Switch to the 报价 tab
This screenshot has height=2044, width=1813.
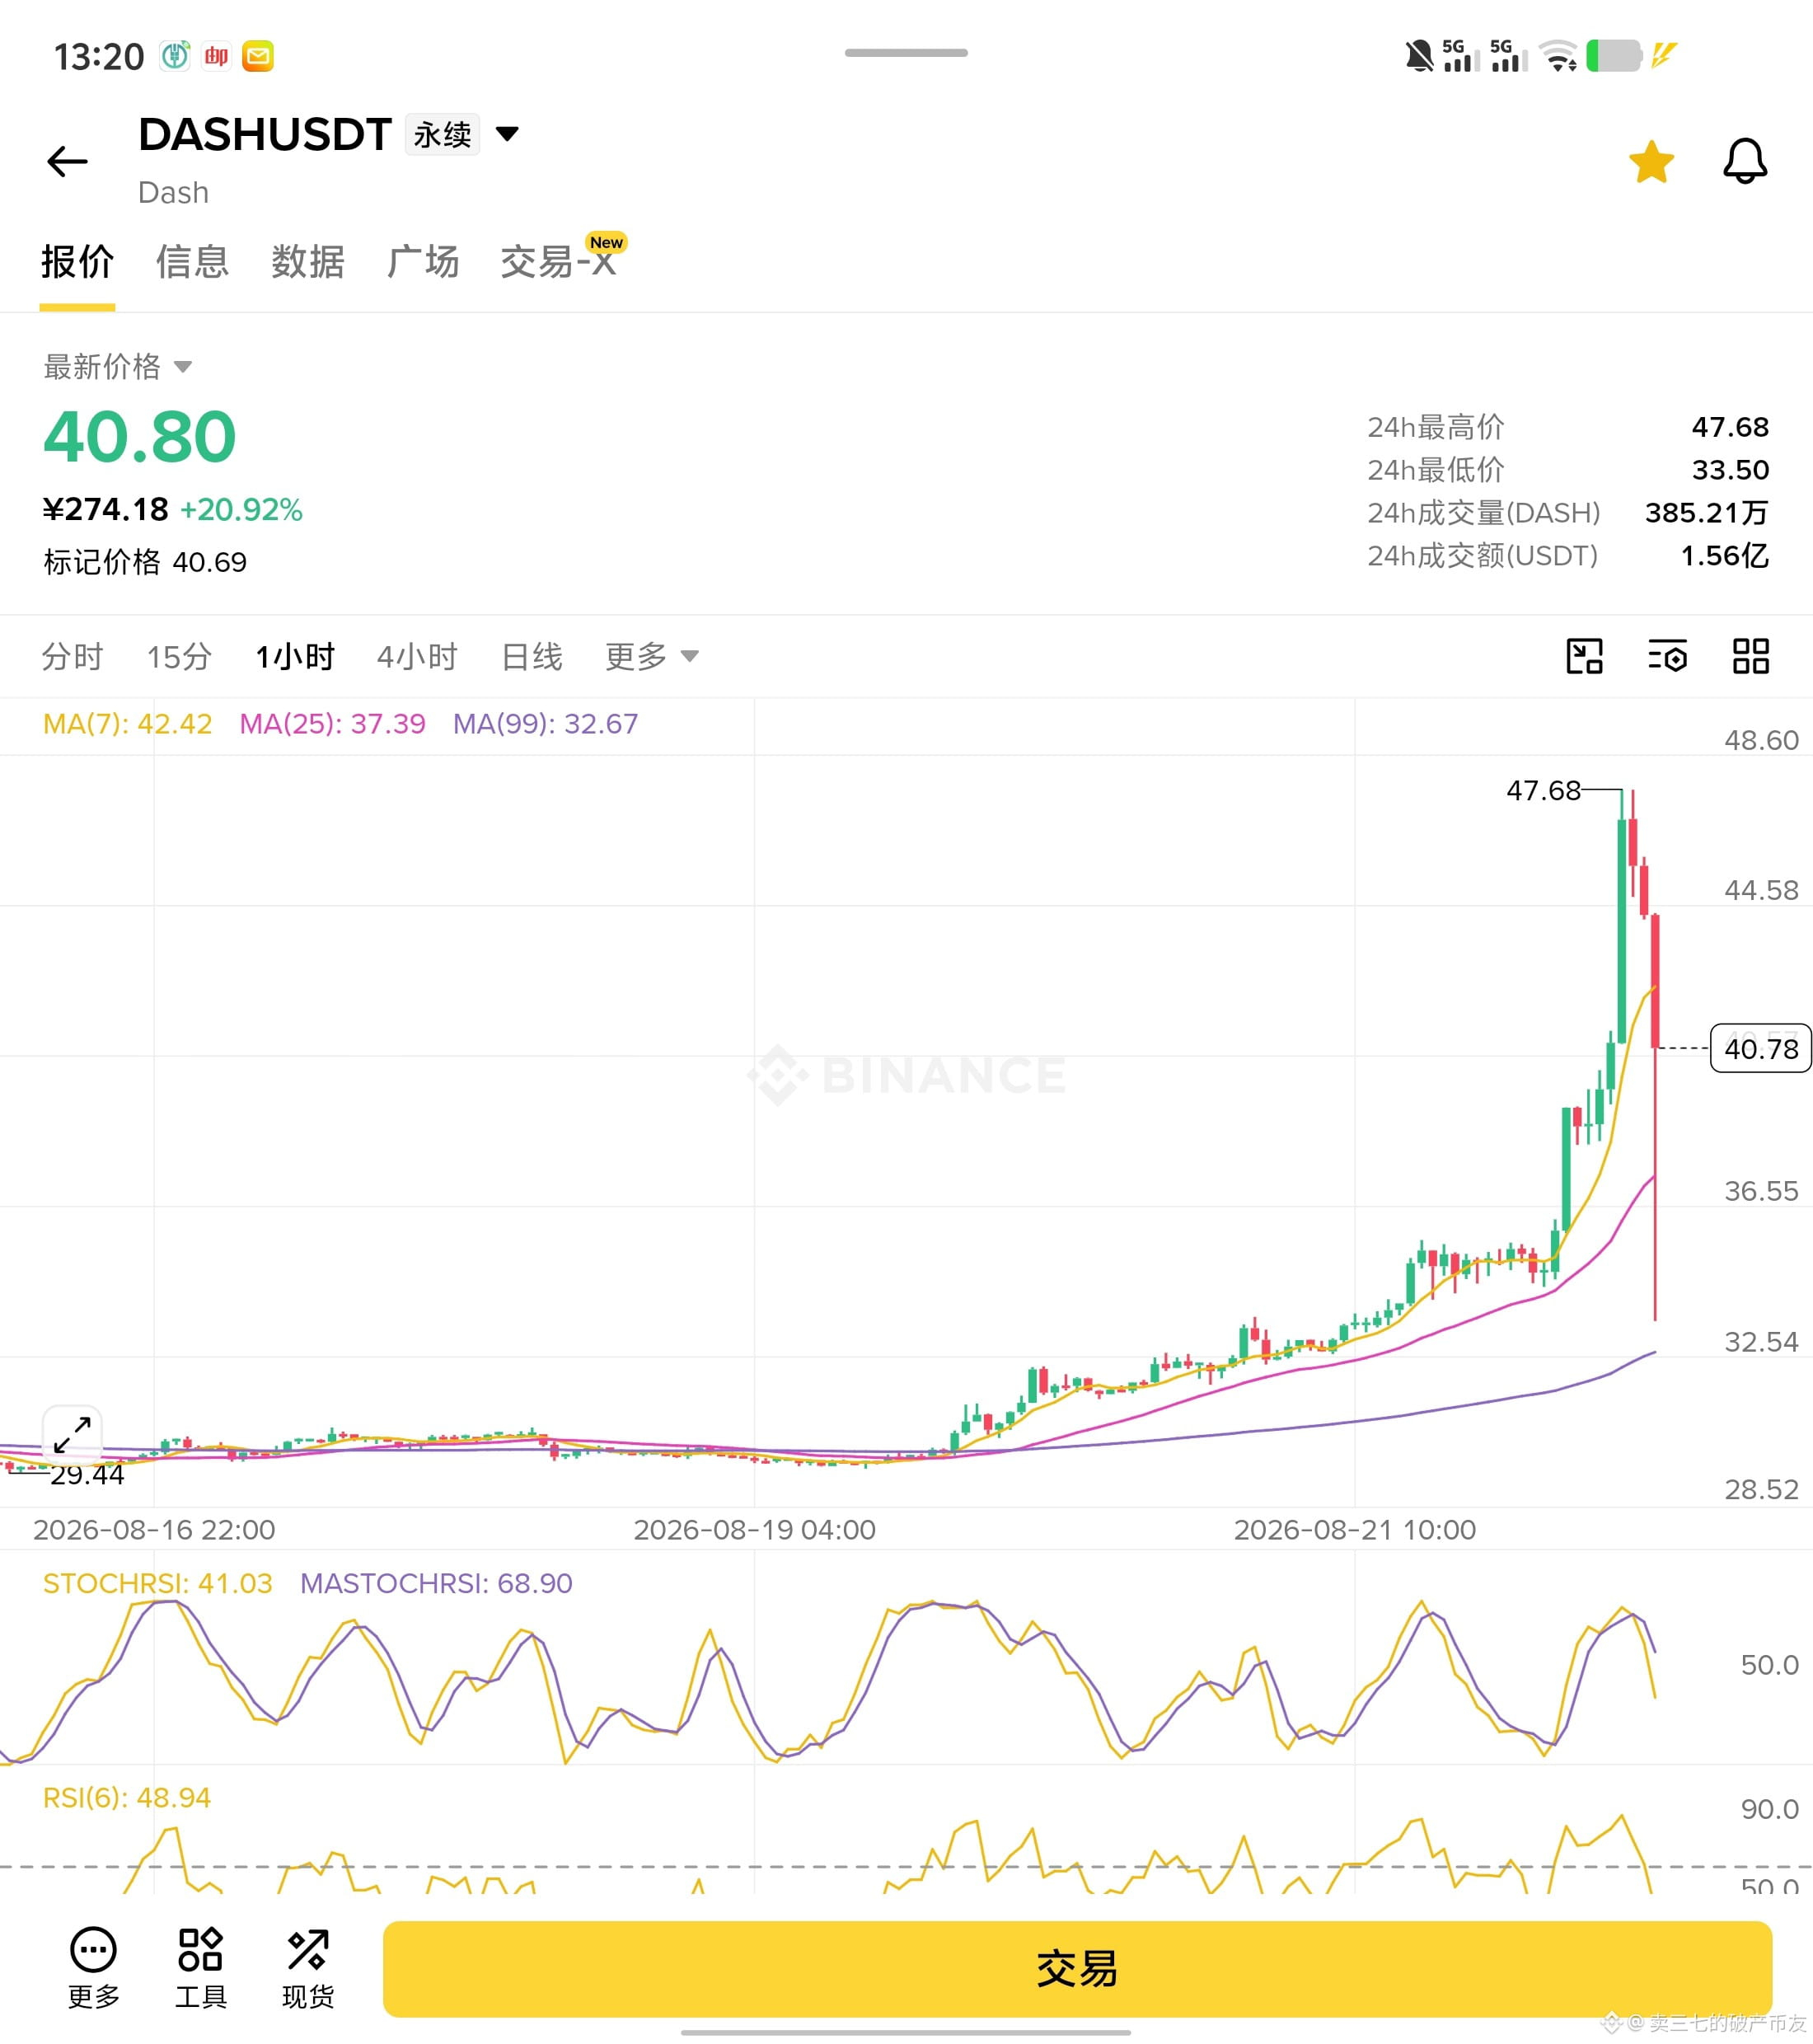coord(77,262)
